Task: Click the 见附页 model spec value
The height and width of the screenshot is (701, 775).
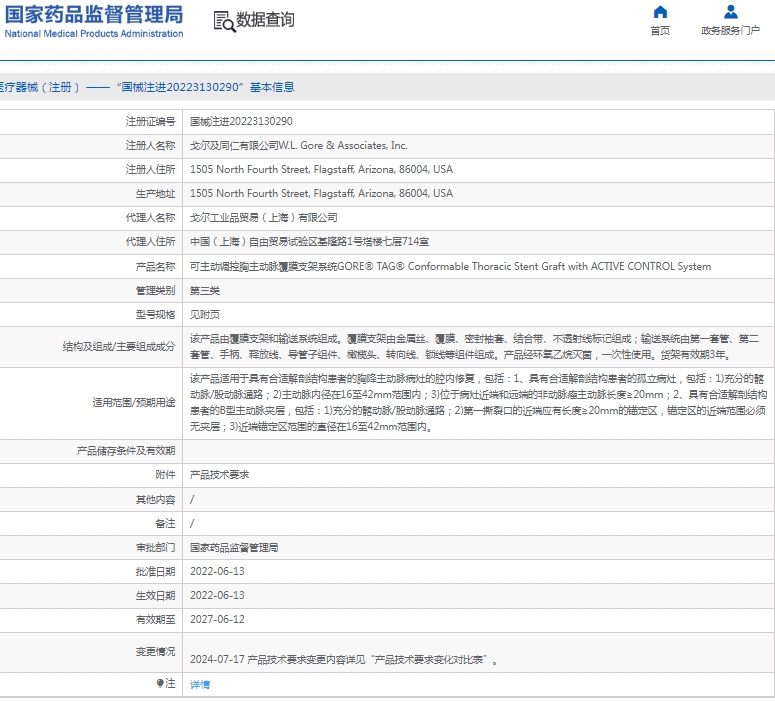Action: click(205, 315)
